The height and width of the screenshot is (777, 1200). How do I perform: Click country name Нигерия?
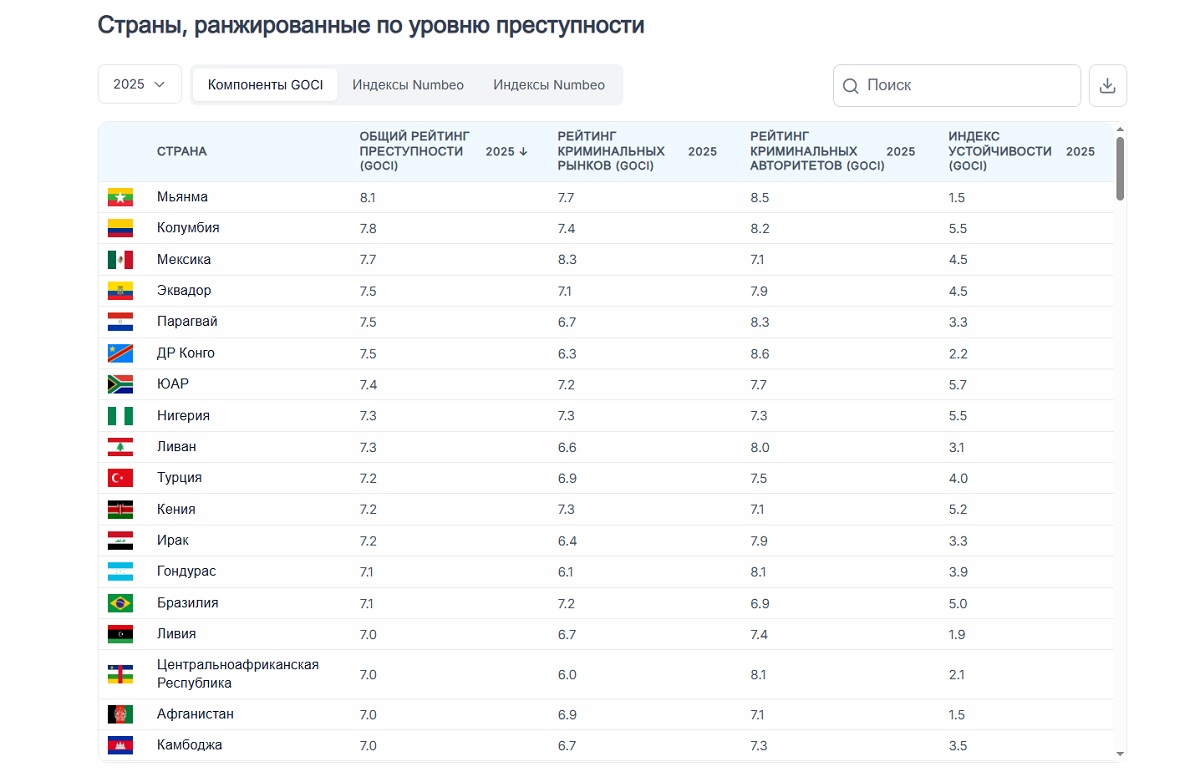pyautogui.click(x=183, y=416)
